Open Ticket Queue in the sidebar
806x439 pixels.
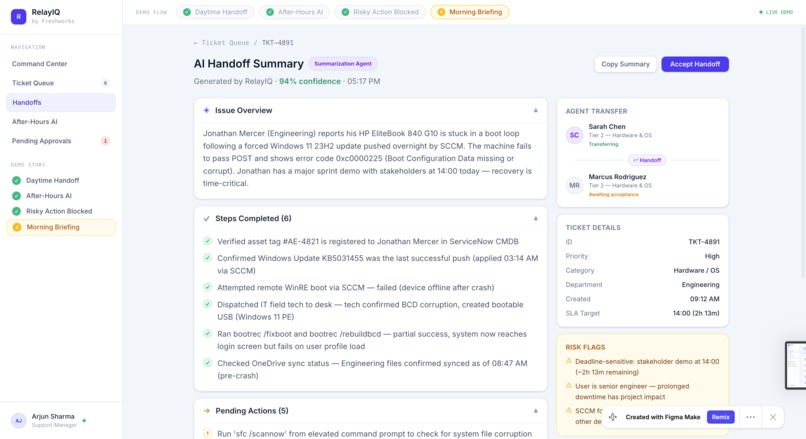tap(61, 83)
